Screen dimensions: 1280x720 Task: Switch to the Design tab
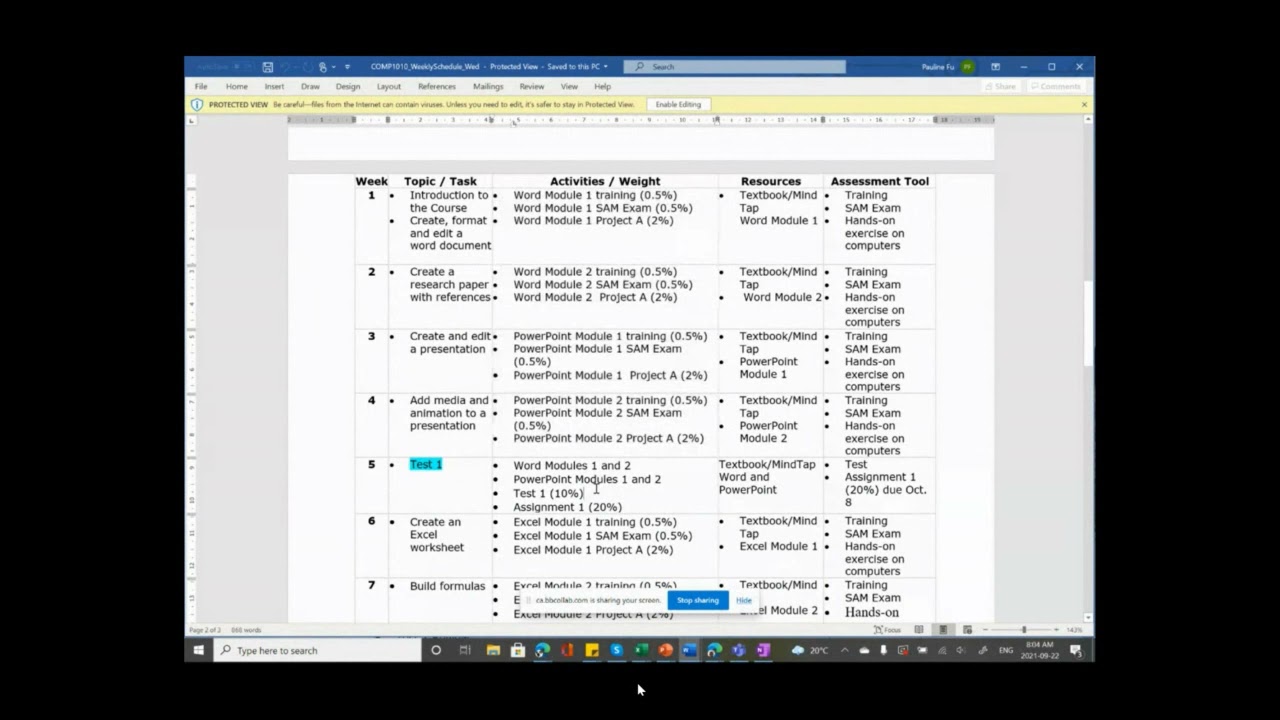(348, 87)
